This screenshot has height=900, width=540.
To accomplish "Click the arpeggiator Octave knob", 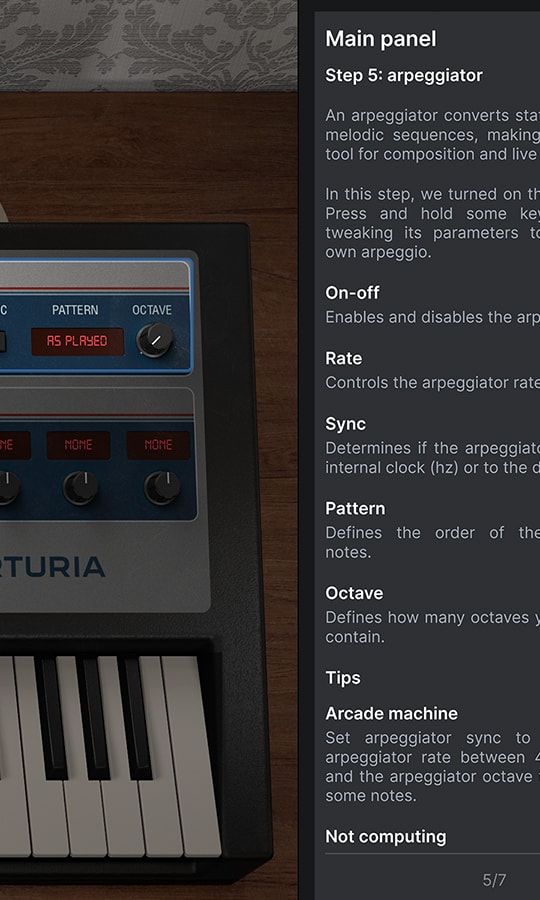I will [155, 340].
